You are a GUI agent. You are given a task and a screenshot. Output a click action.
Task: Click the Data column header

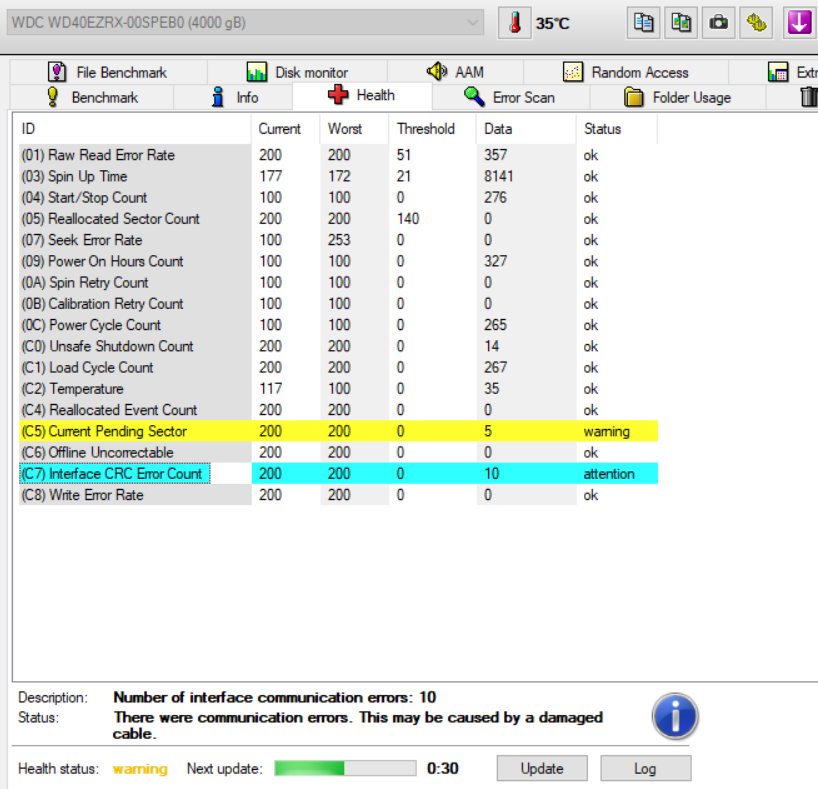[526, 129]
